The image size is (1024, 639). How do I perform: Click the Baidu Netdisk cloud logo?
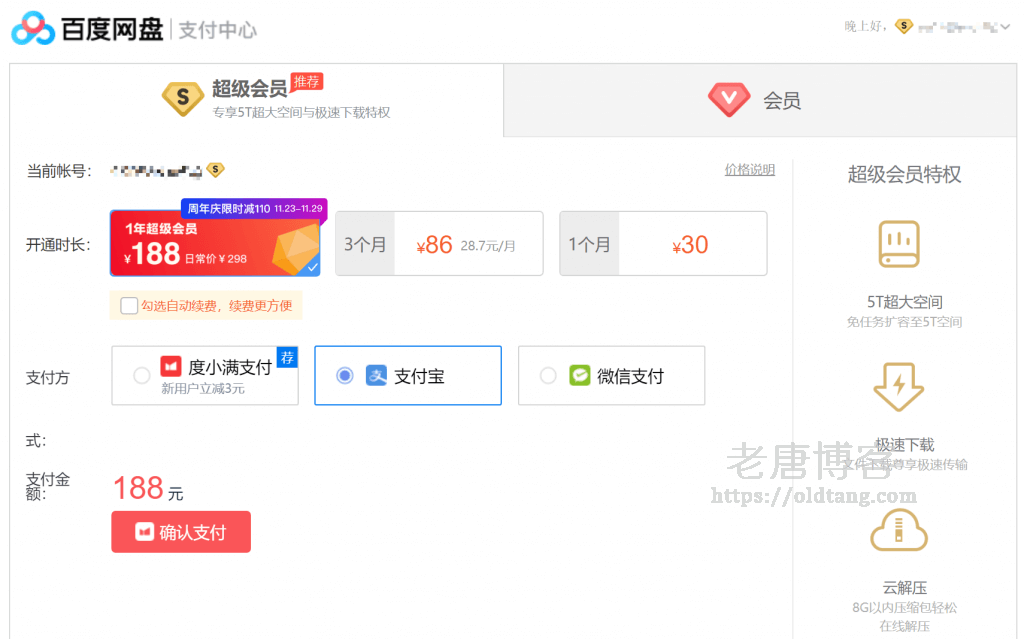point(33,28)
